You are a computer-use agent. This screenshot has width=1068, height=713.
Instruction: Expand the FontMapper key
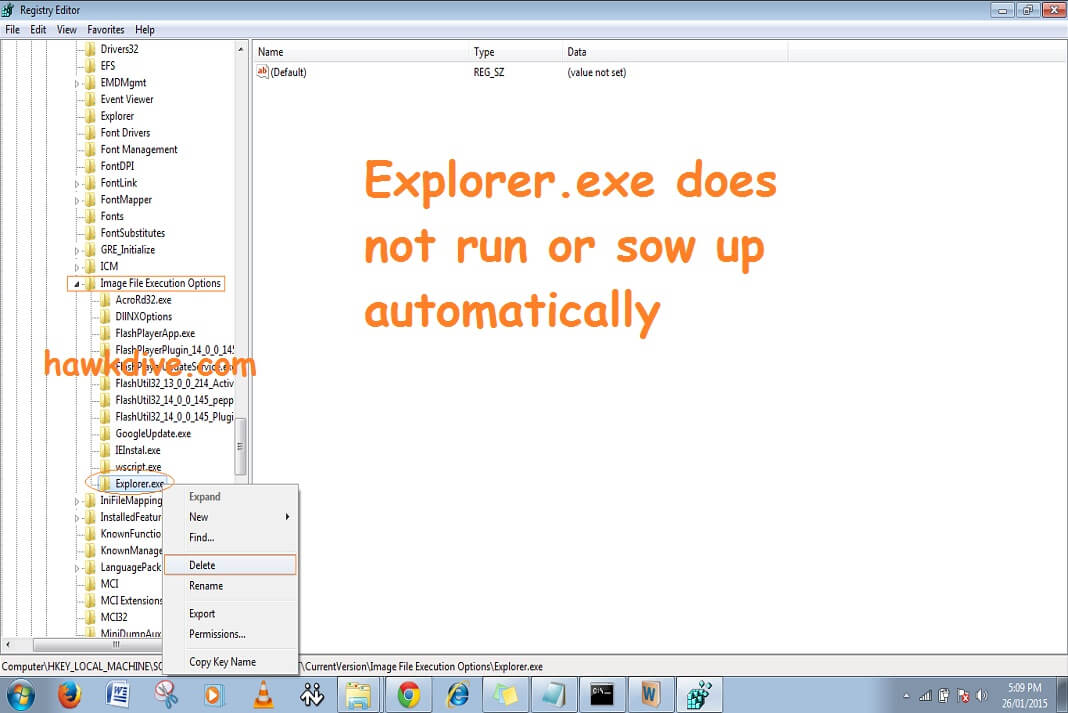click(x=76, y=200)
